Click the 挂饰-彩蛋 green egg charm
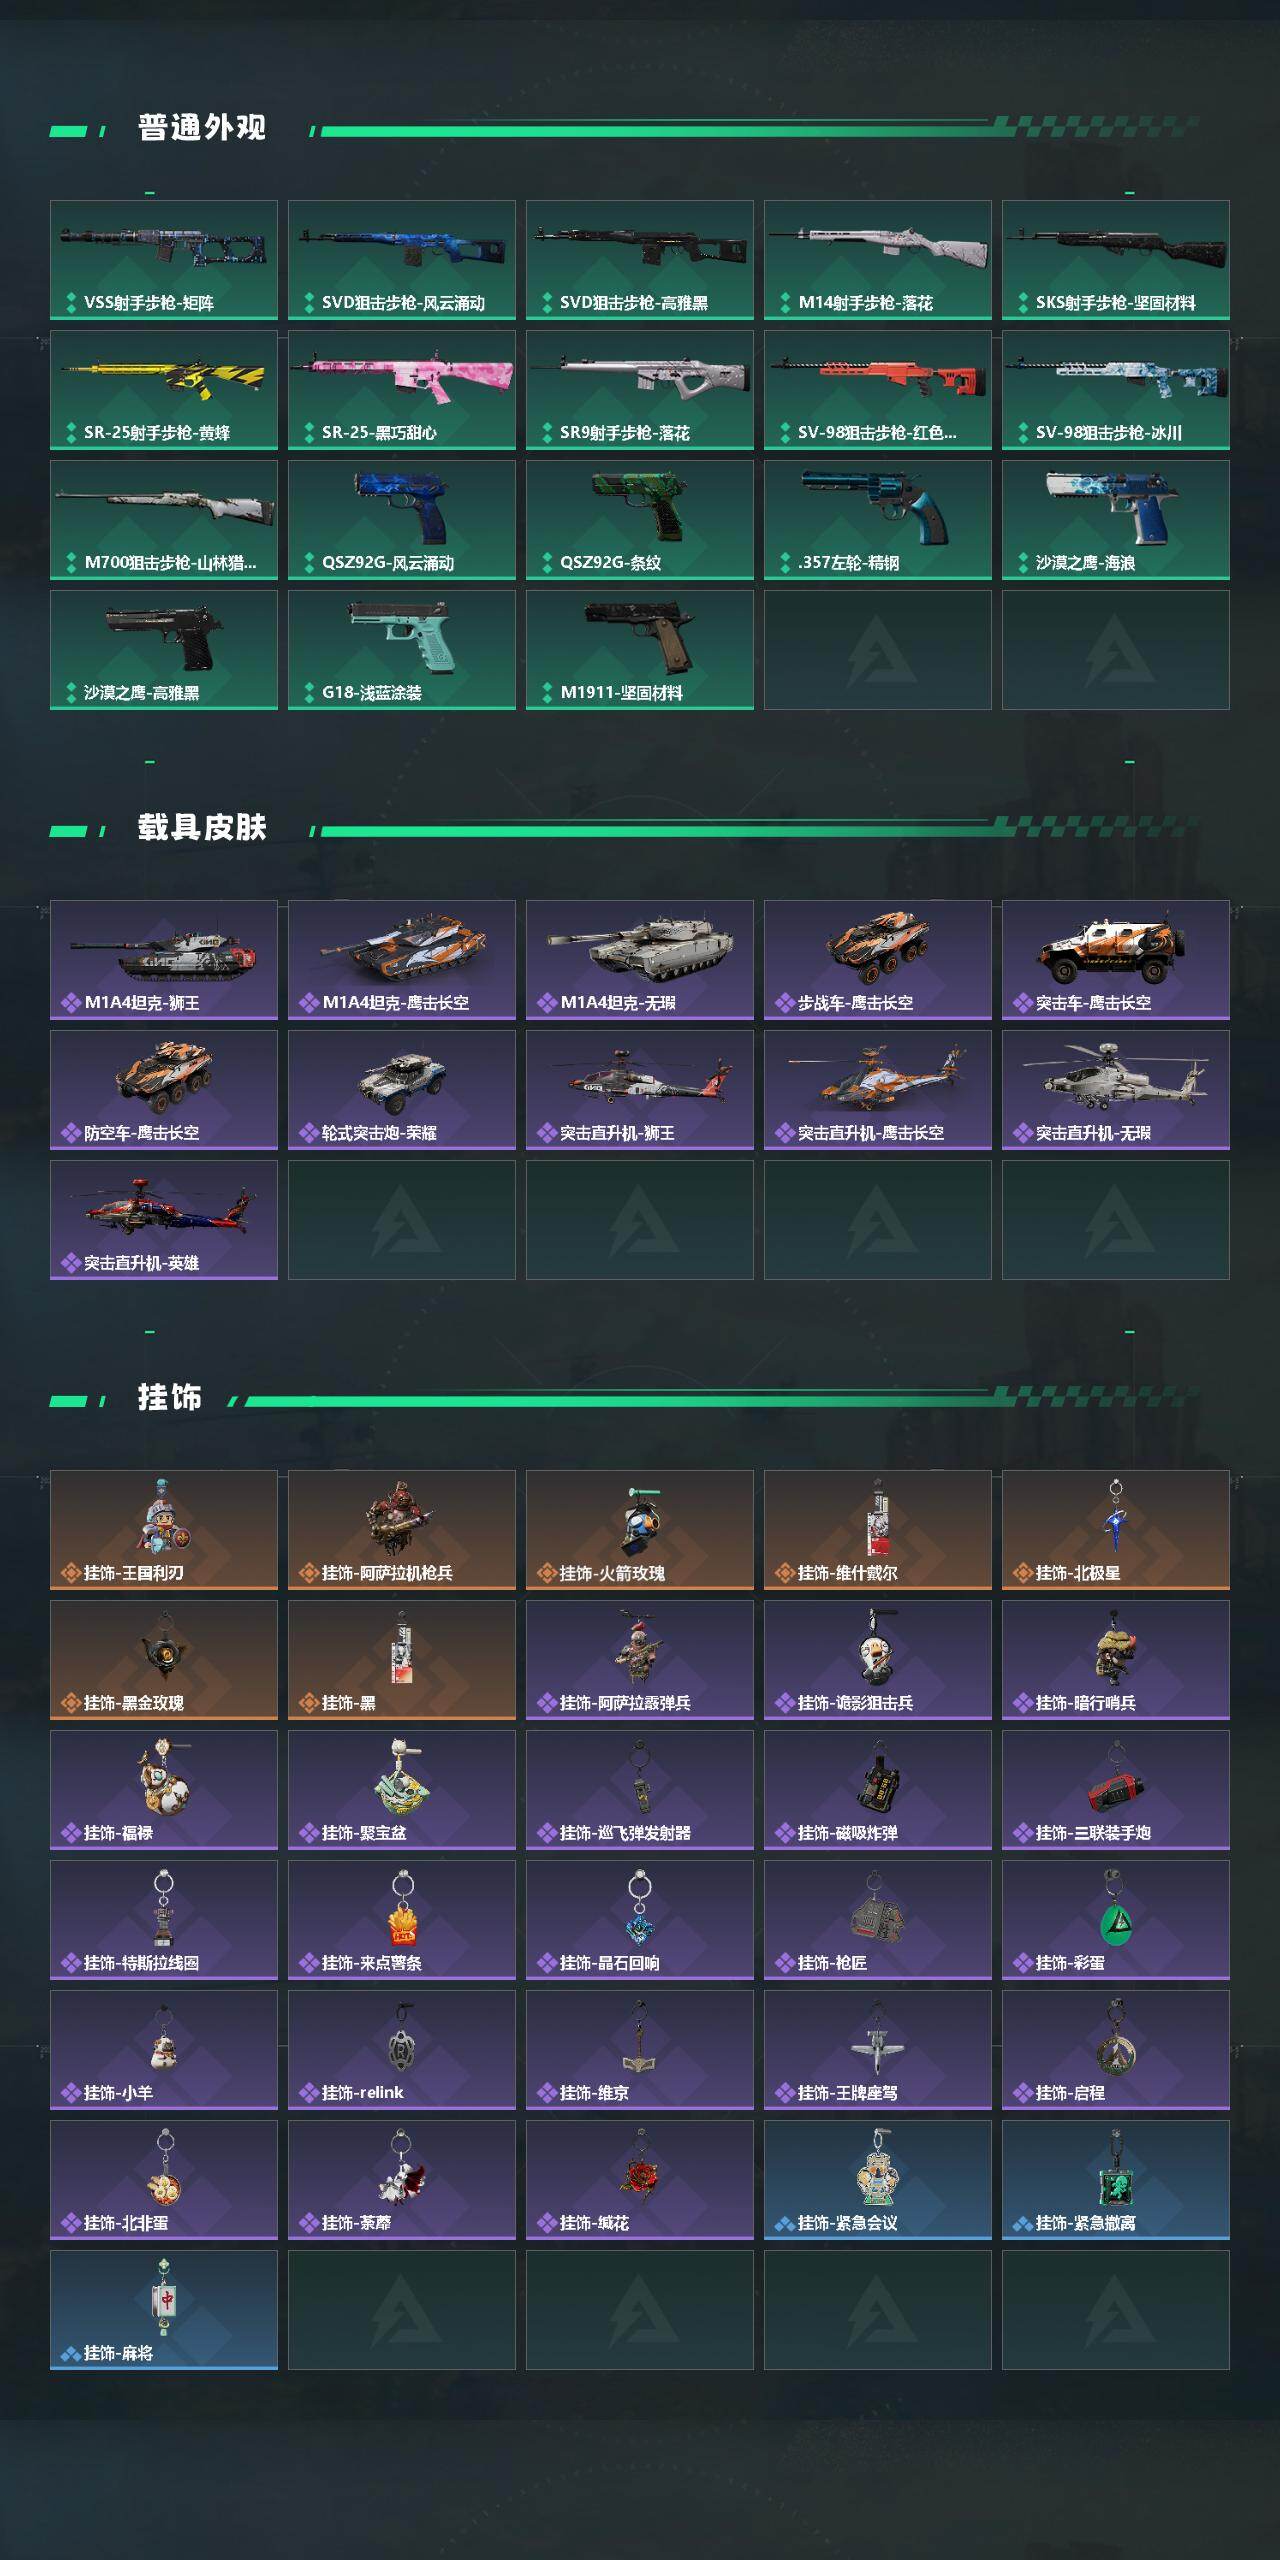Image resolution: width=1280 pixels, height=2560 pixels. point(1116,1920)
